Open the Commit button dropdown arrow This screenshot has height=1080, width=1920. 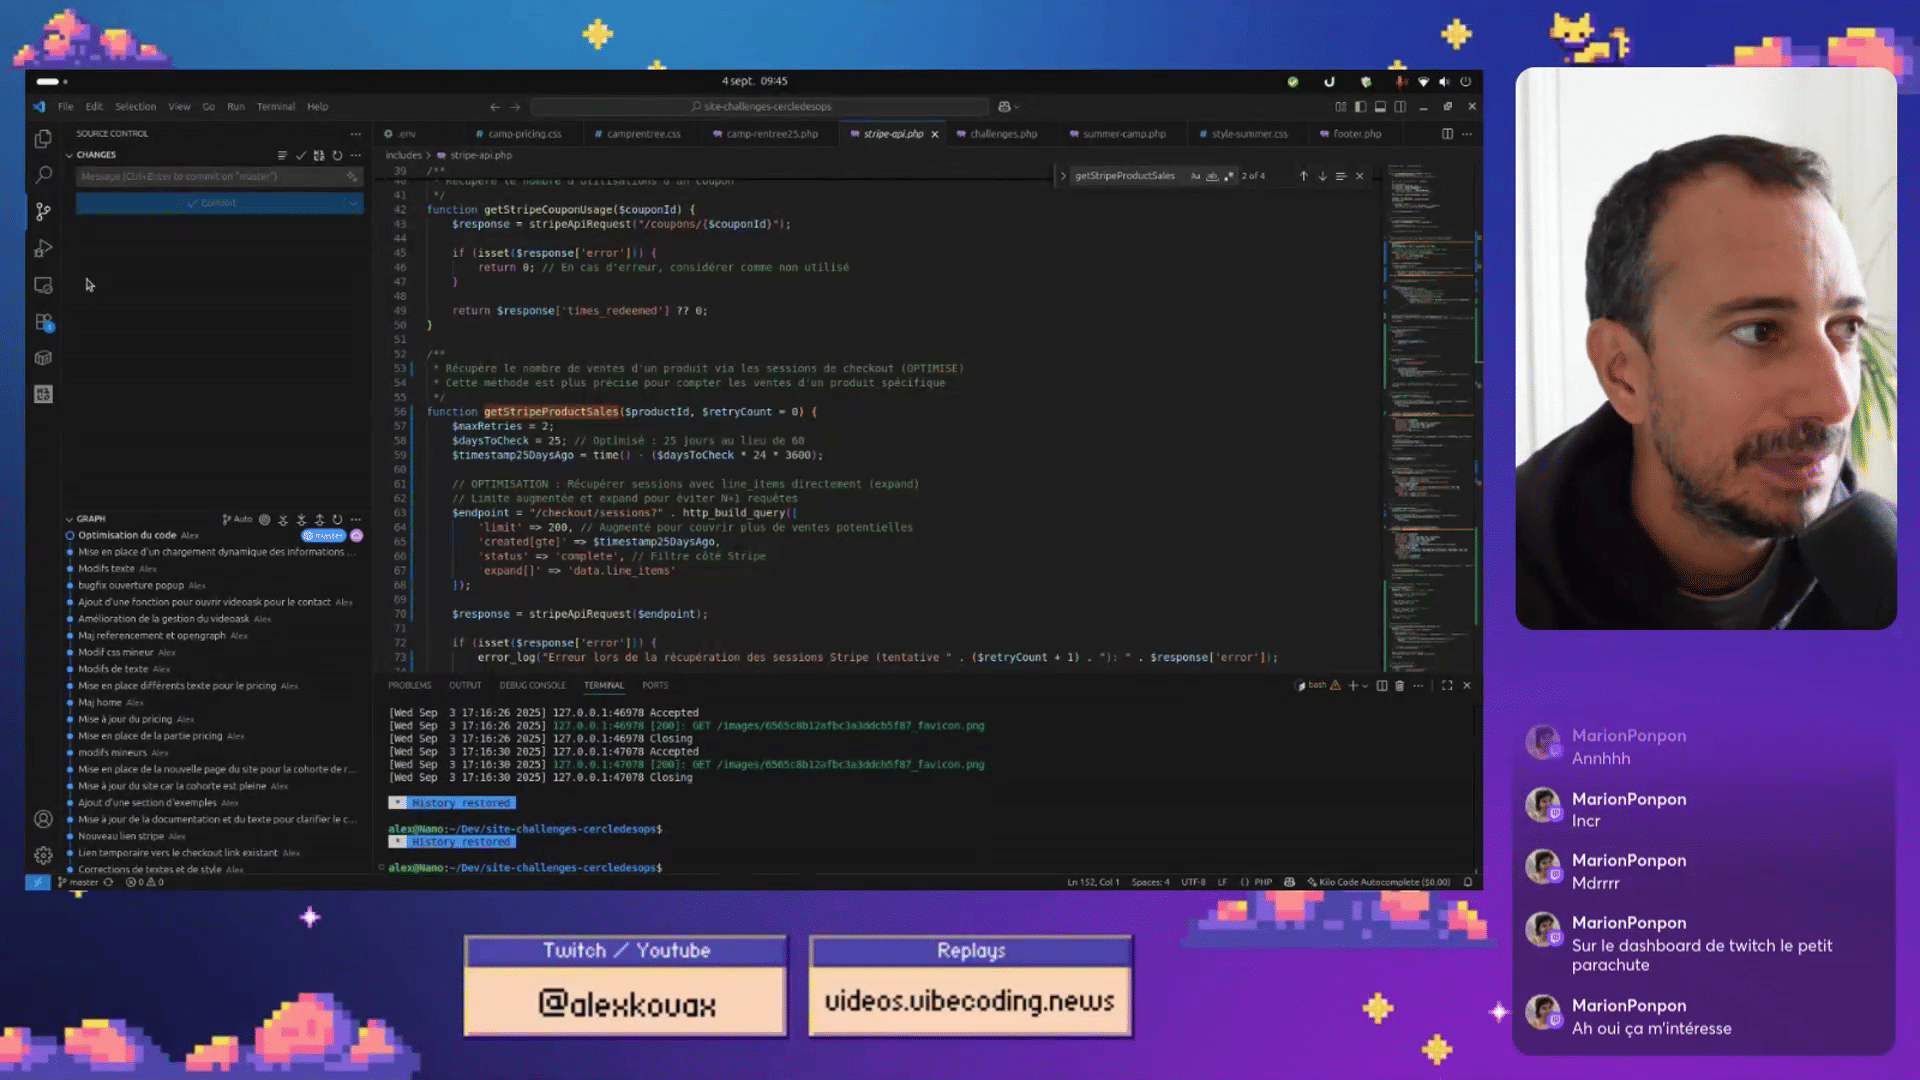click(353, 203)
